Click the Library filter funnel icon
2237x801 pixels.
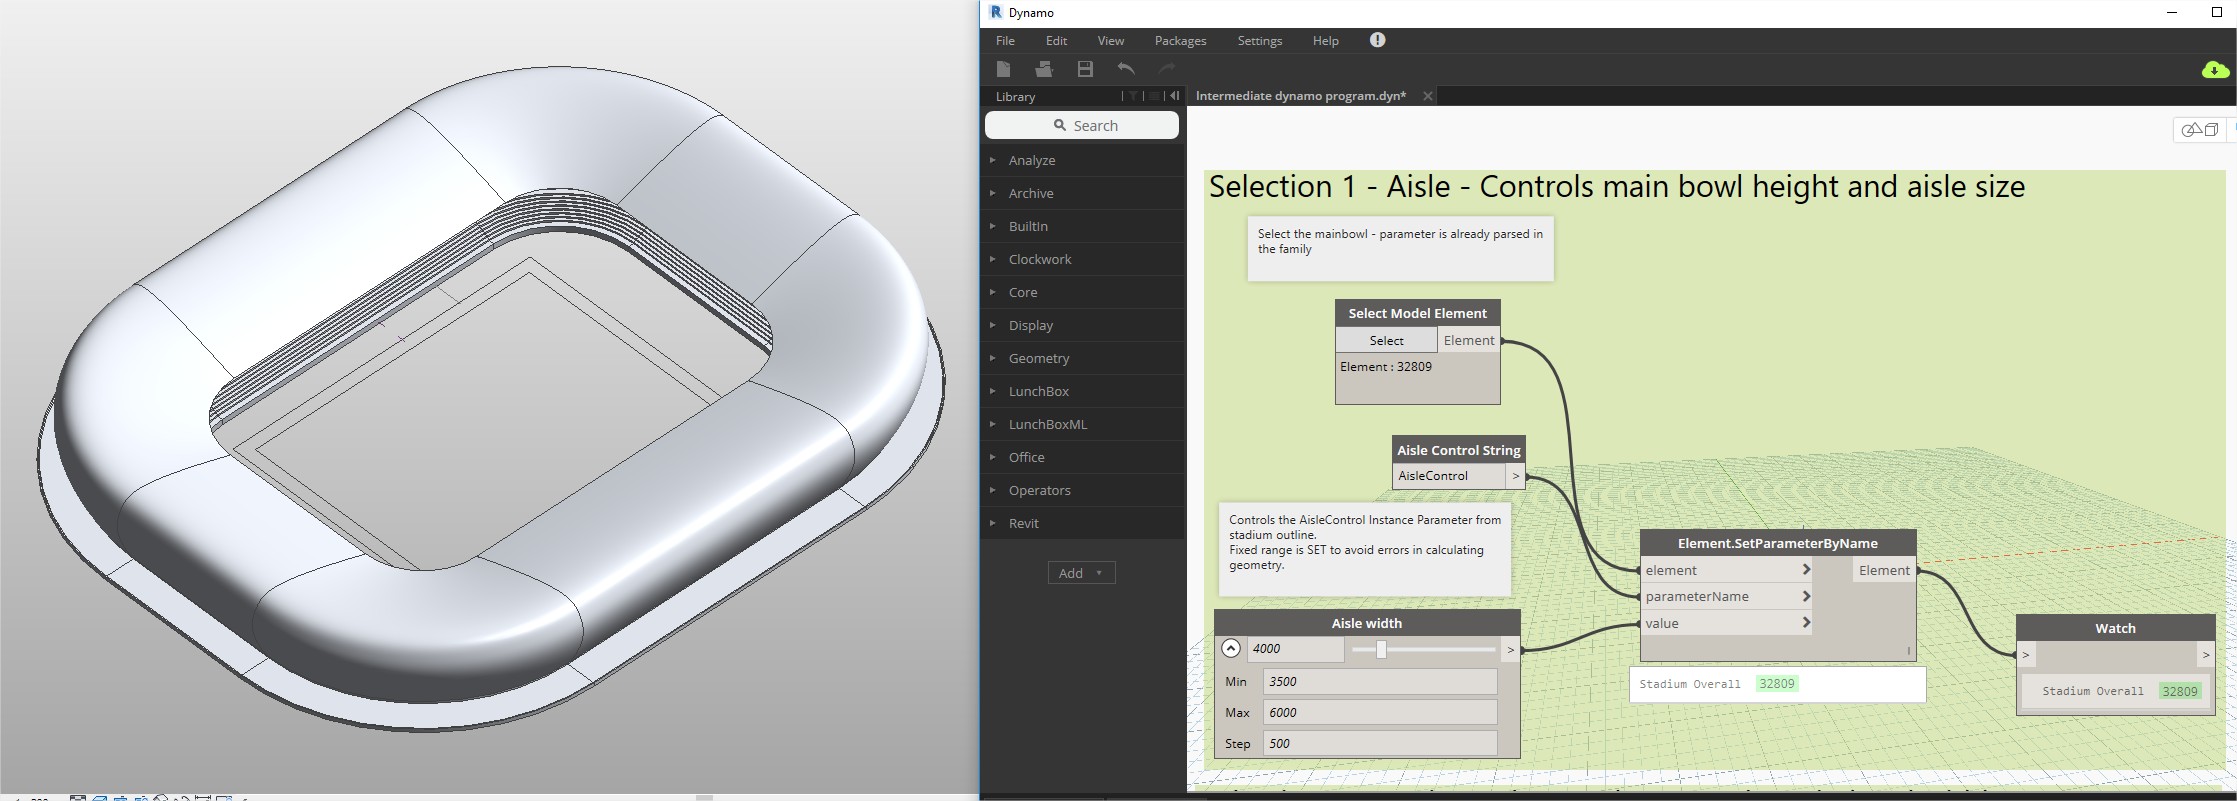1133,96
